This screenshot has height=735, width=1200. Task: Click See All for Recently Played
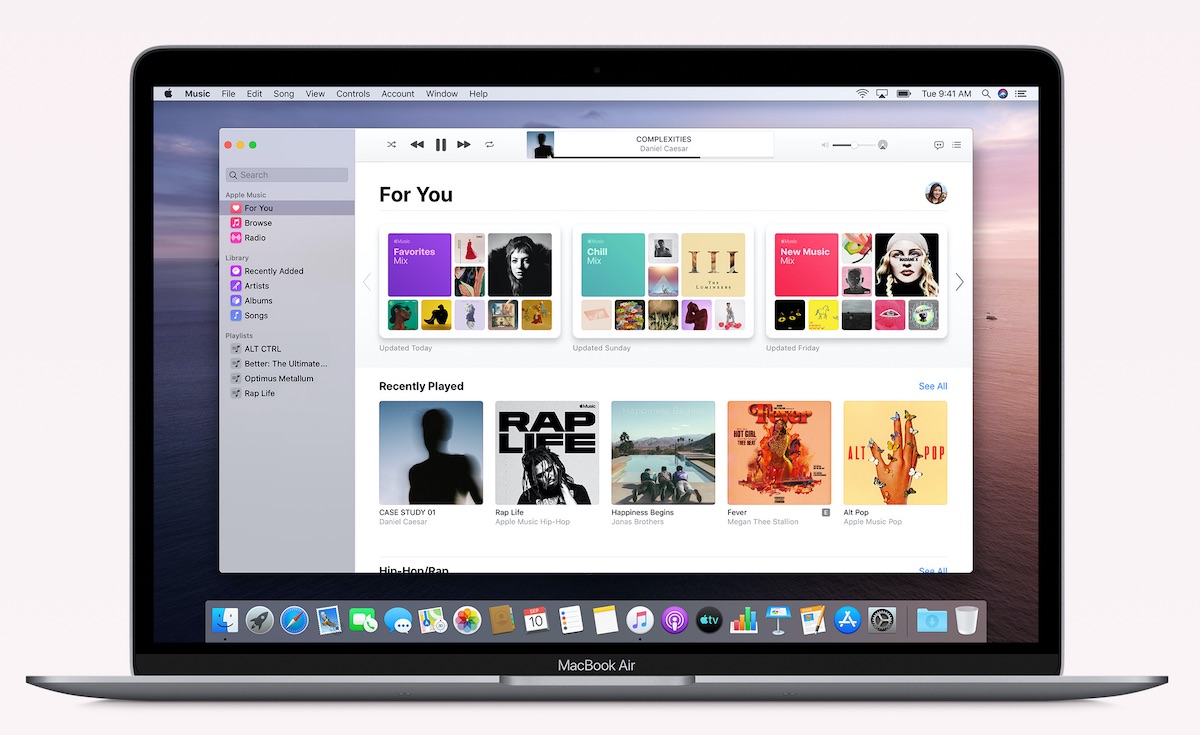933,386
